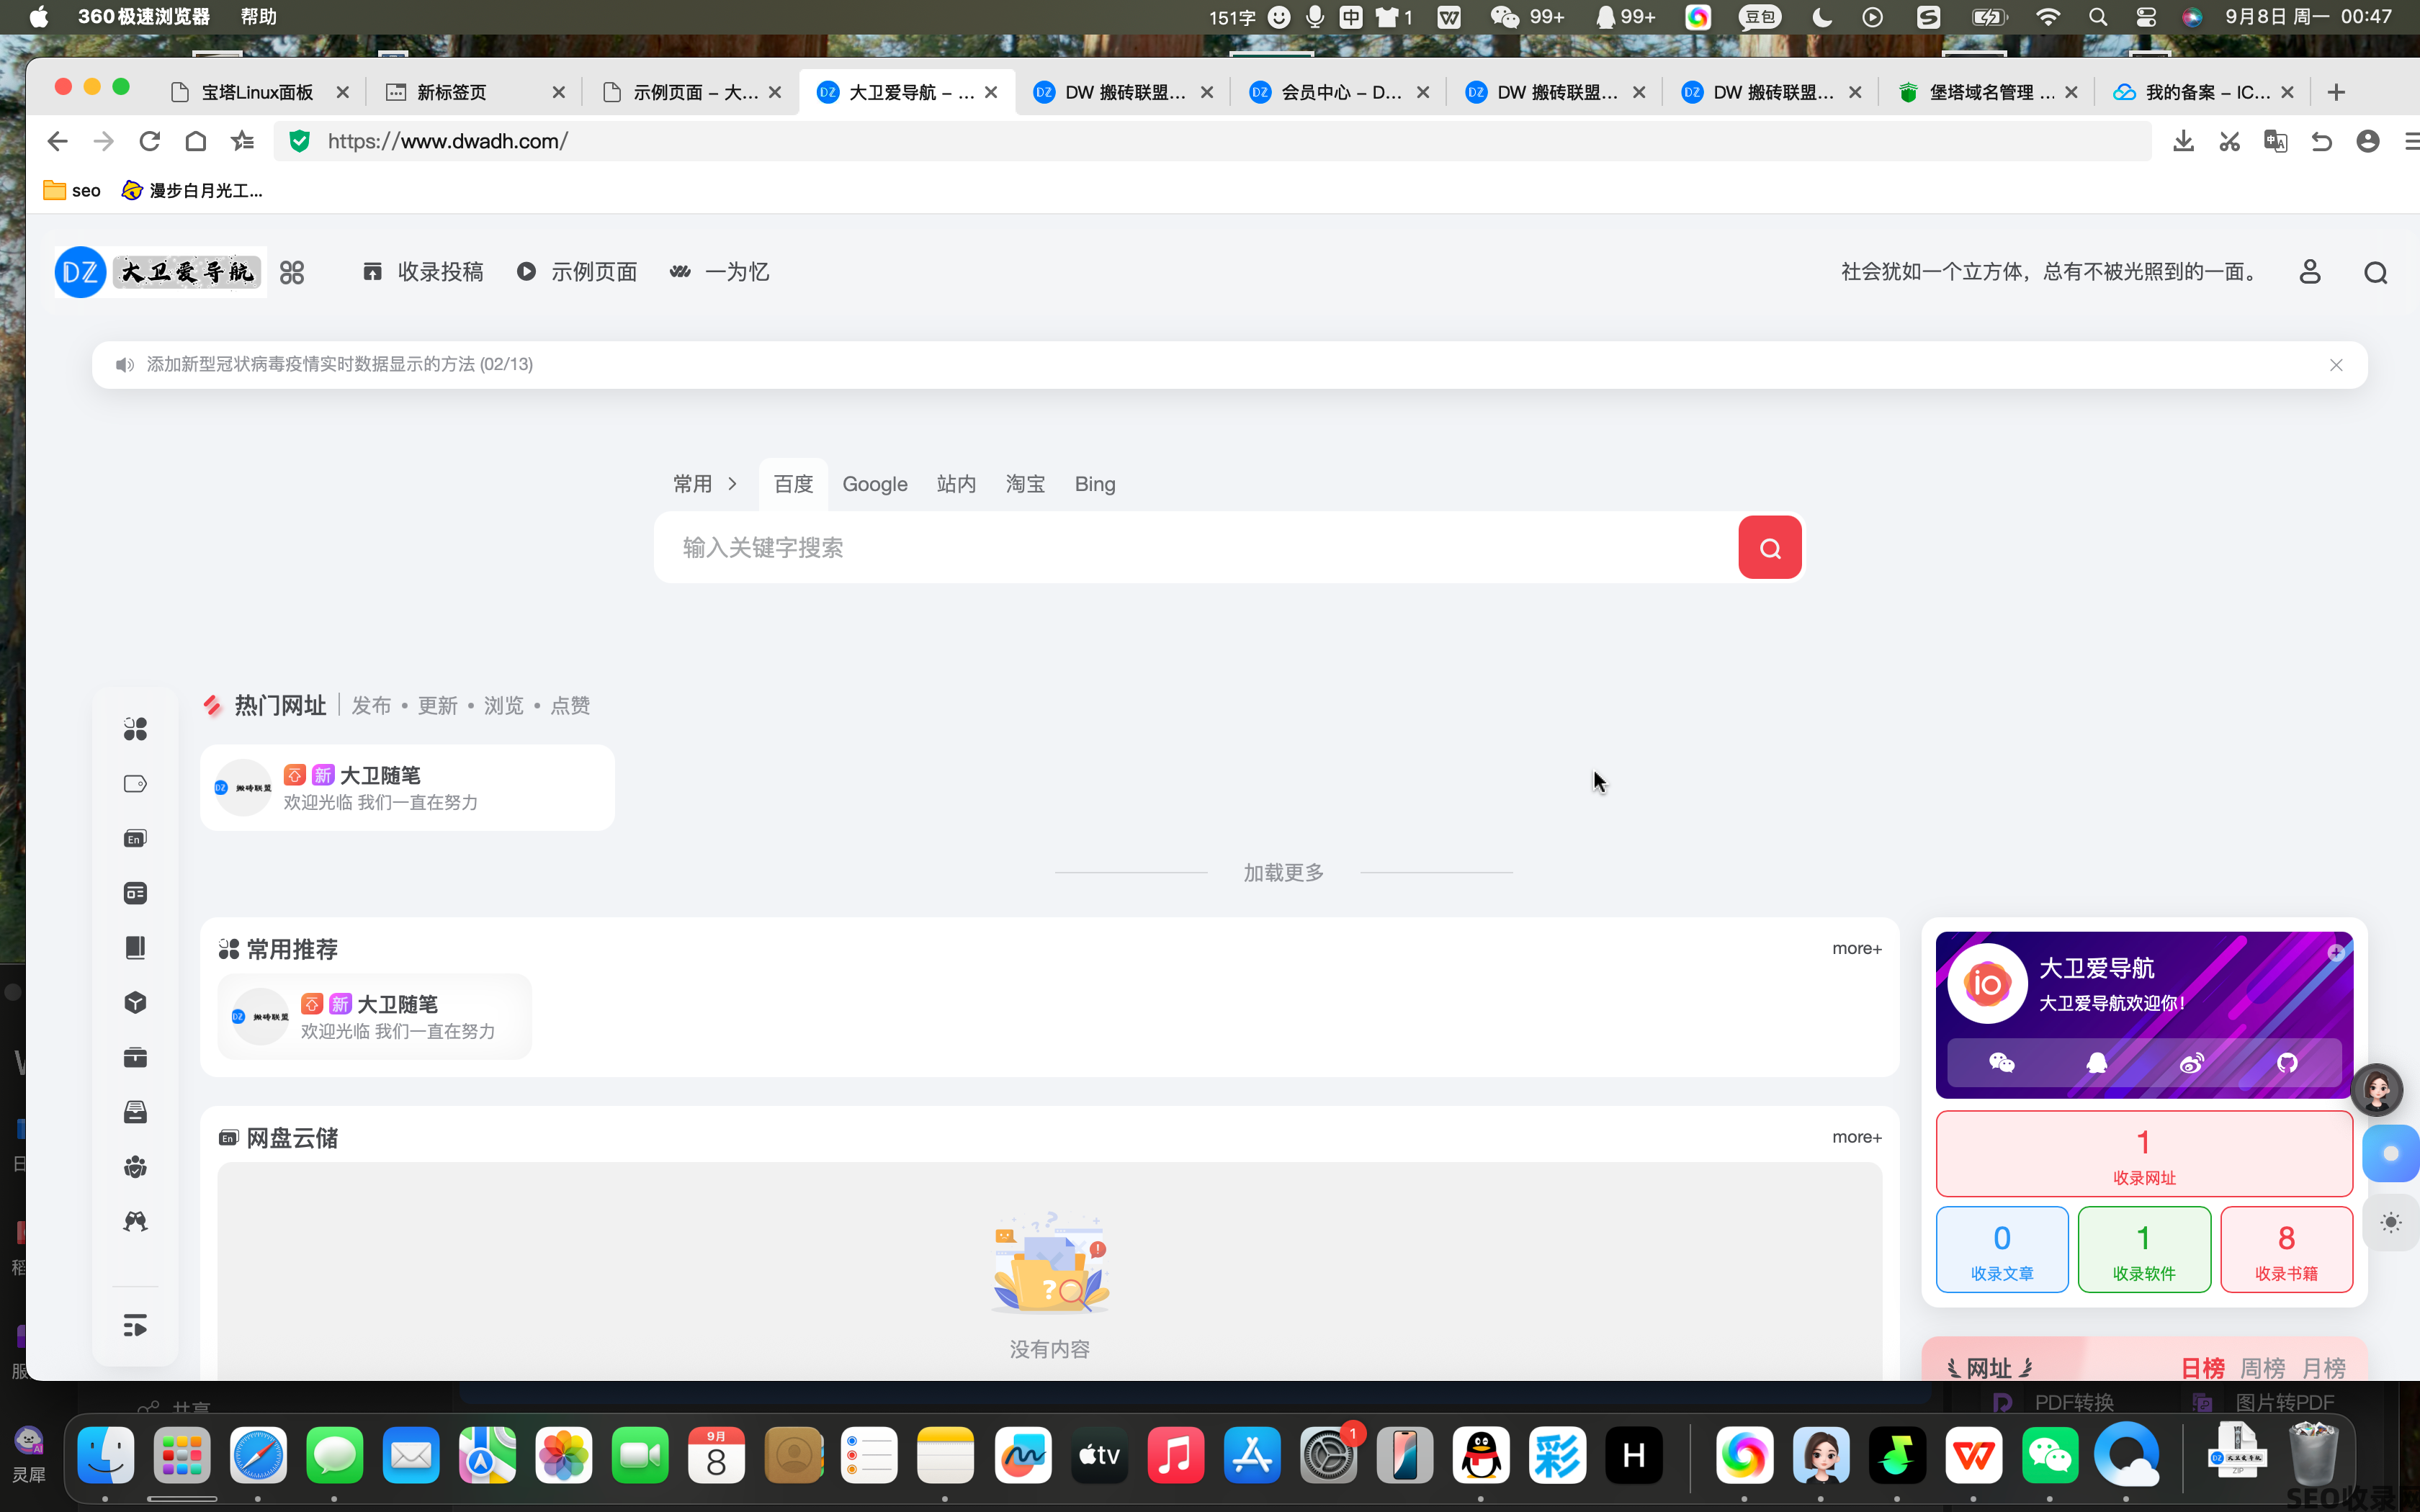Select the Google search tab
2420x1512 pixels.
(875, 484)
